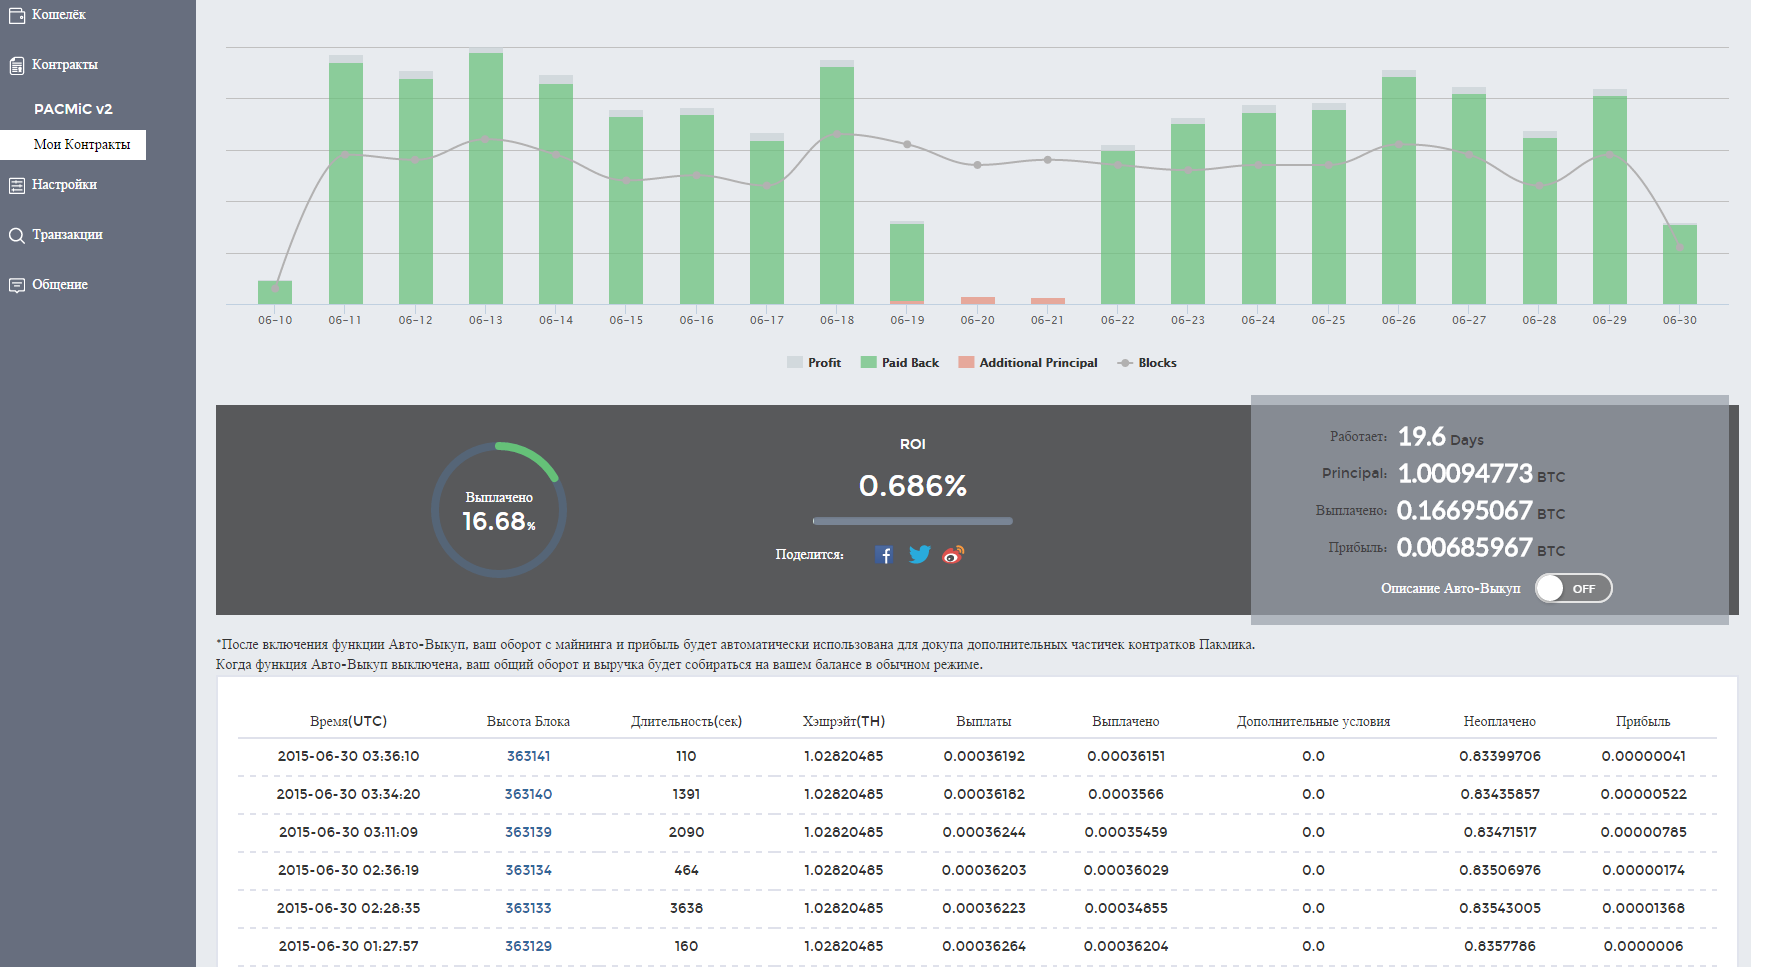Open block height 363134 link
Image resolution: width=1769 pixels, height=967 pixels.
click(x=528, y=870)
